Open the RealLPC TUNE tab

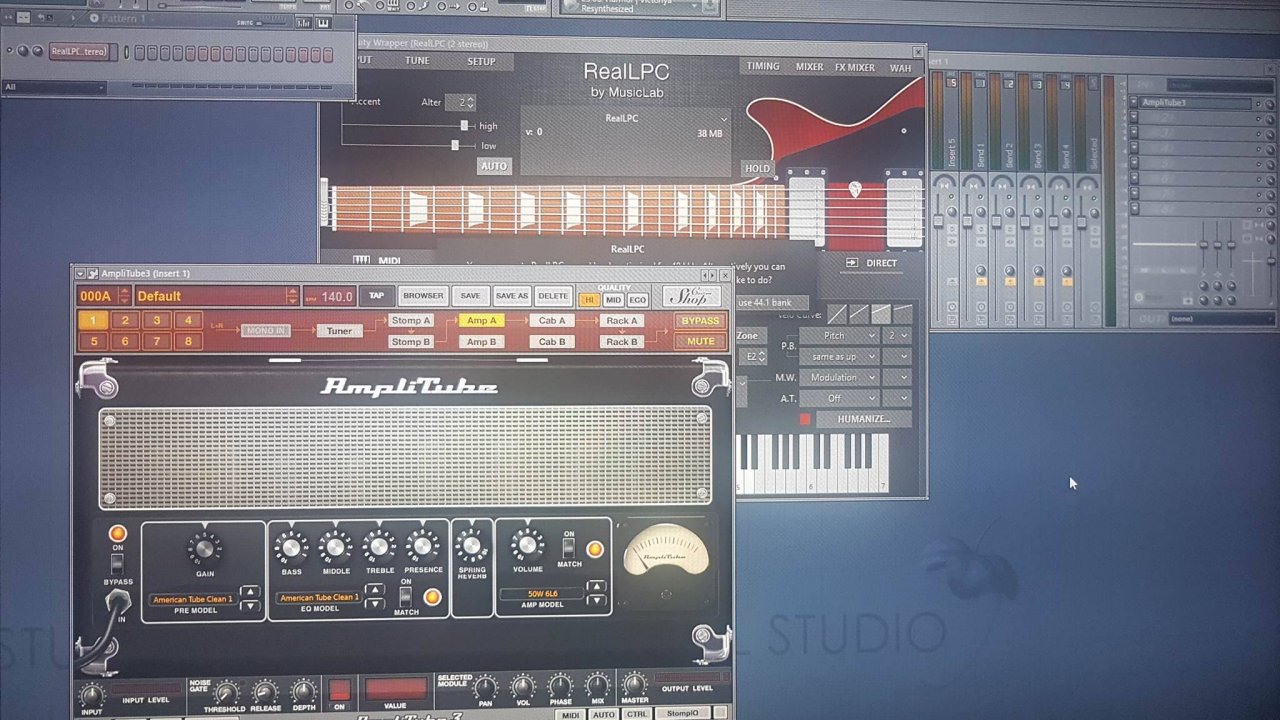pyautogui.click(x=417, y=61)
